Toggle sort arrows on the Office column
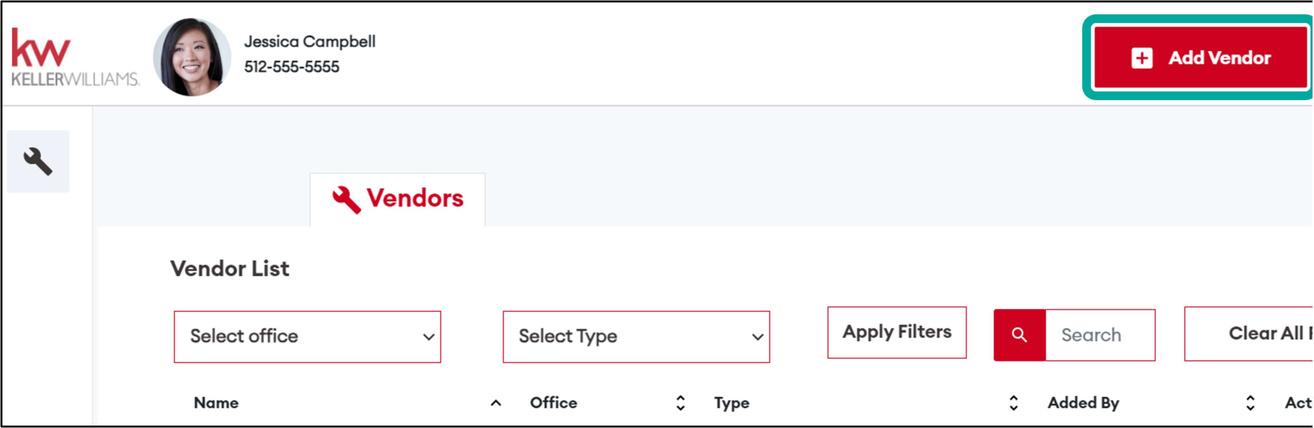 pyautogui.click(x=681, y=403)
